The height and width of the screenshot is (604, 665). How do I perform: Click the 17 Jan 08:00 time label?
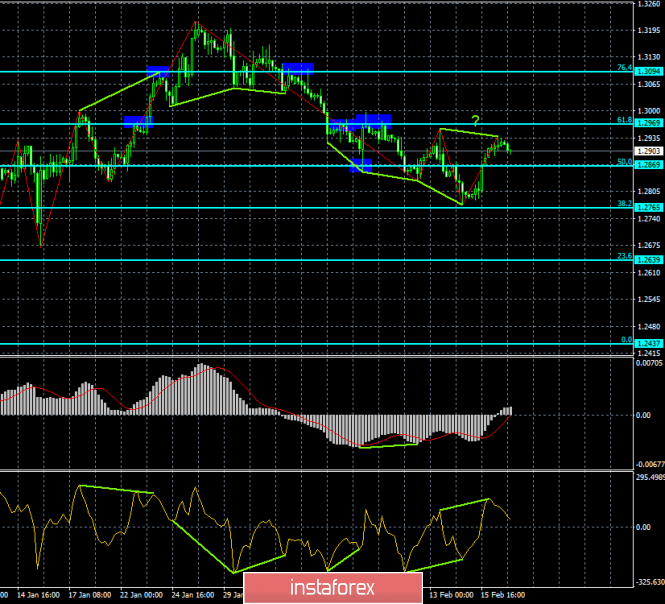click(x=90, y=595)
